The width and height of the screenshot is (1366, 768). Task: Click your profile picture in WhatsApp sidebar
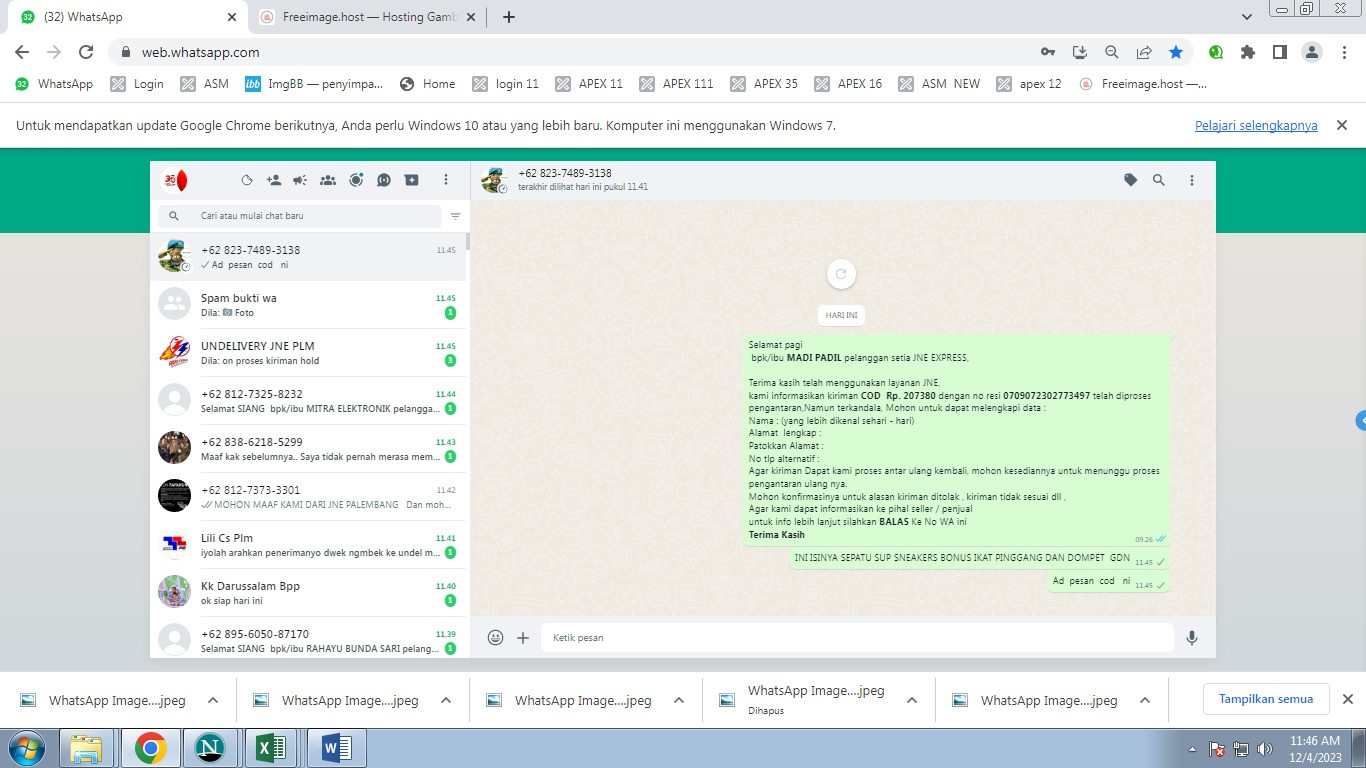[x=175, y=180]
